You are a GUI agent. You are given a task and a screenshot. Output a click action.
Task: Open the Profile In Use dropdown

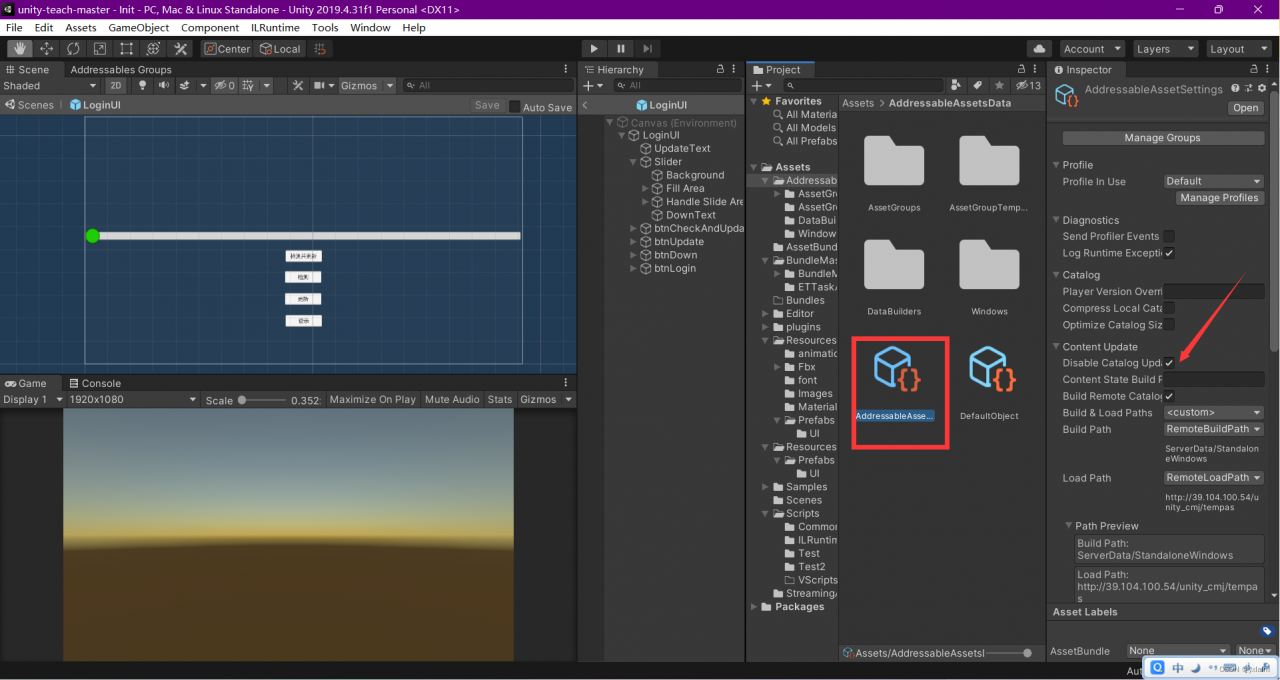[x=1214, y=182]
